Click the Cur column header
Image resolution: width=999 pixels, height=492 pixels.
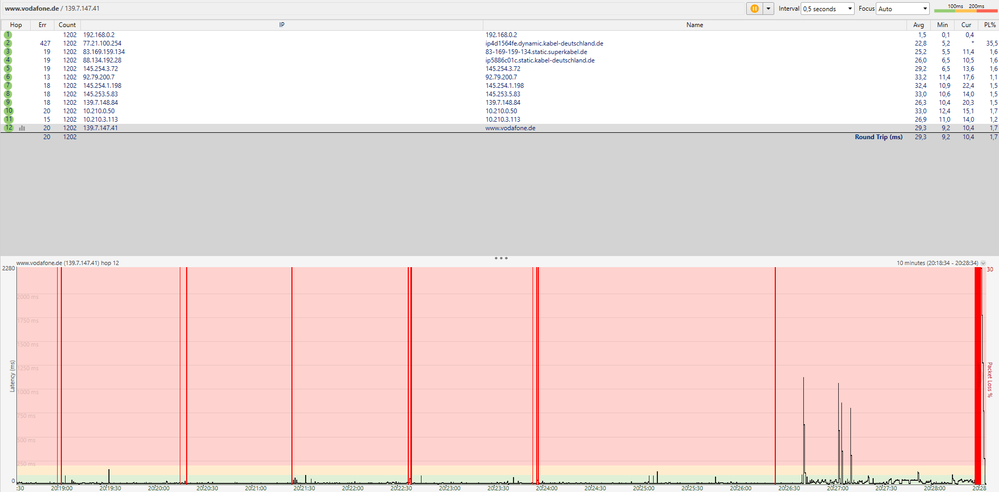pyautogui.click(x=968, y=25)
